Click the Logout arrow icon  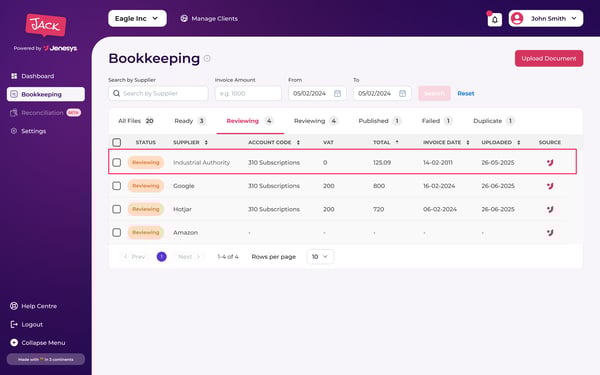click(x=14, y=324)
